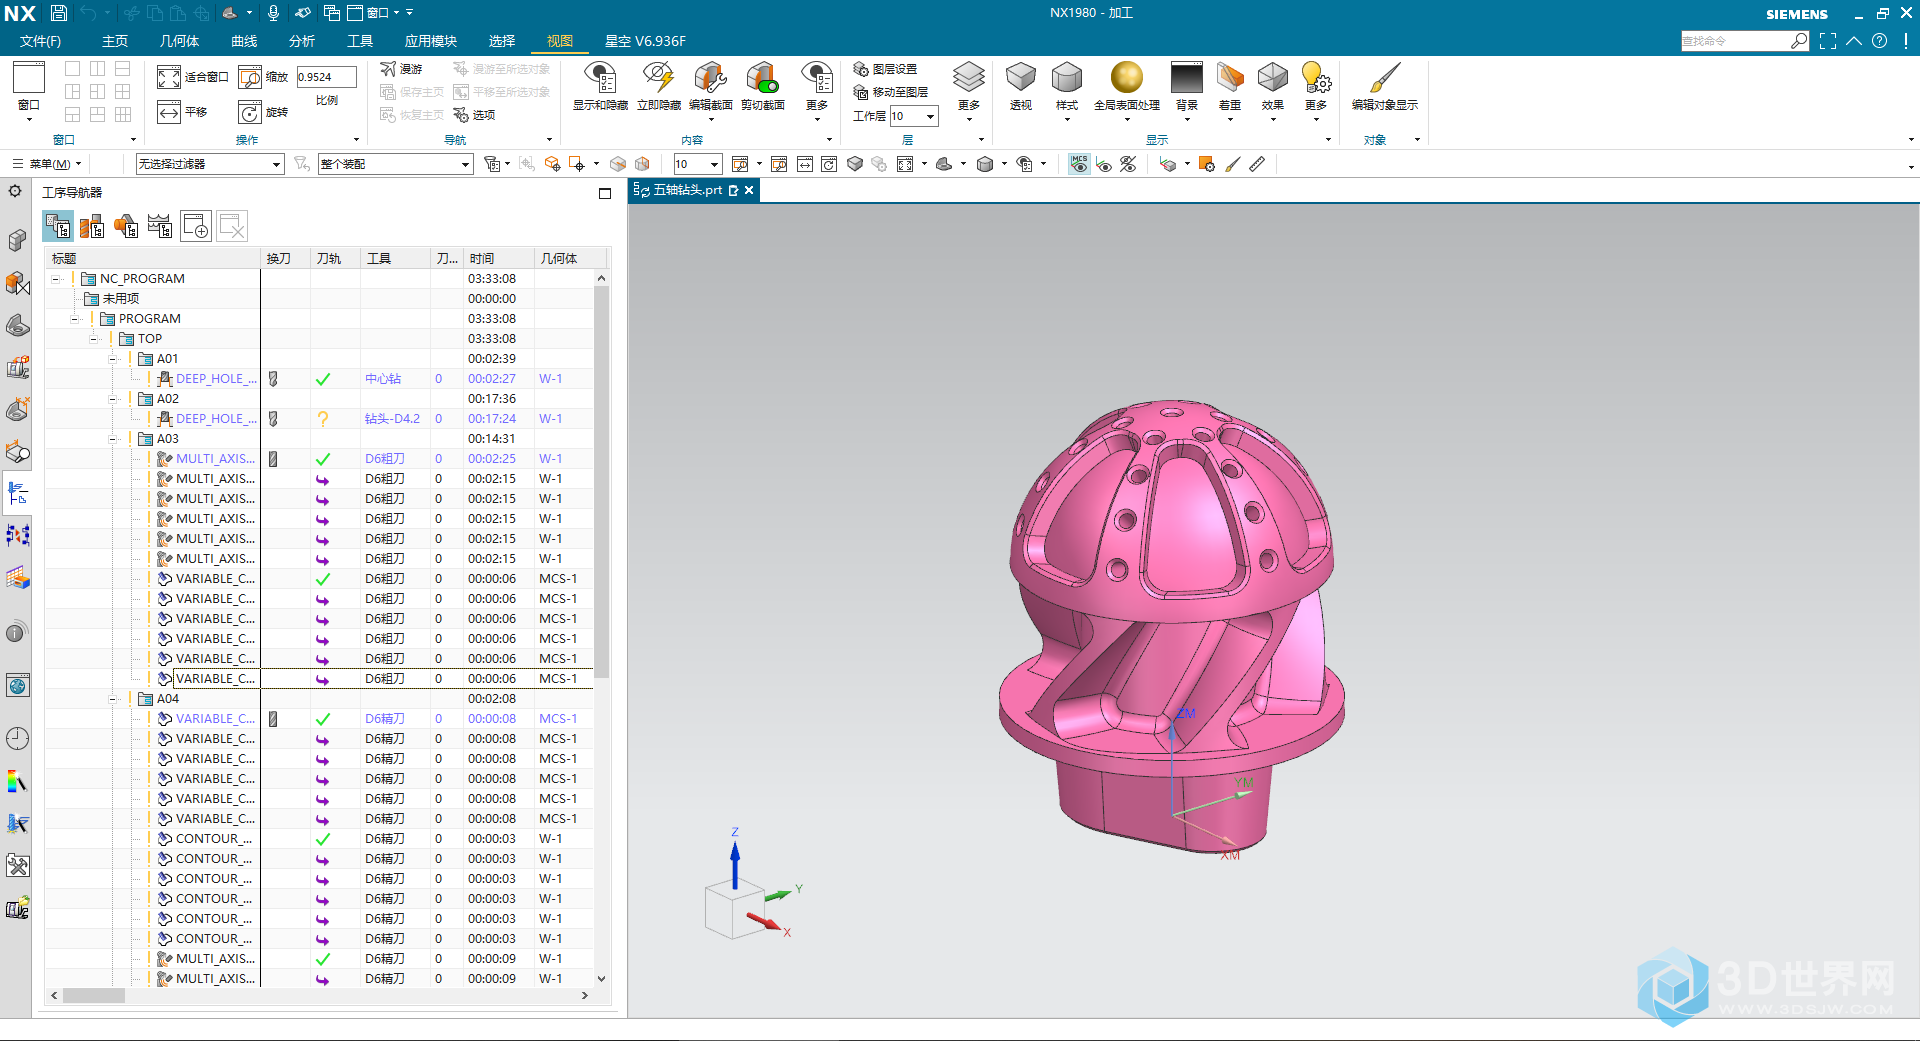Click the Pan button (平移)
1920x1041 pixels.
[x=182, y=112]
